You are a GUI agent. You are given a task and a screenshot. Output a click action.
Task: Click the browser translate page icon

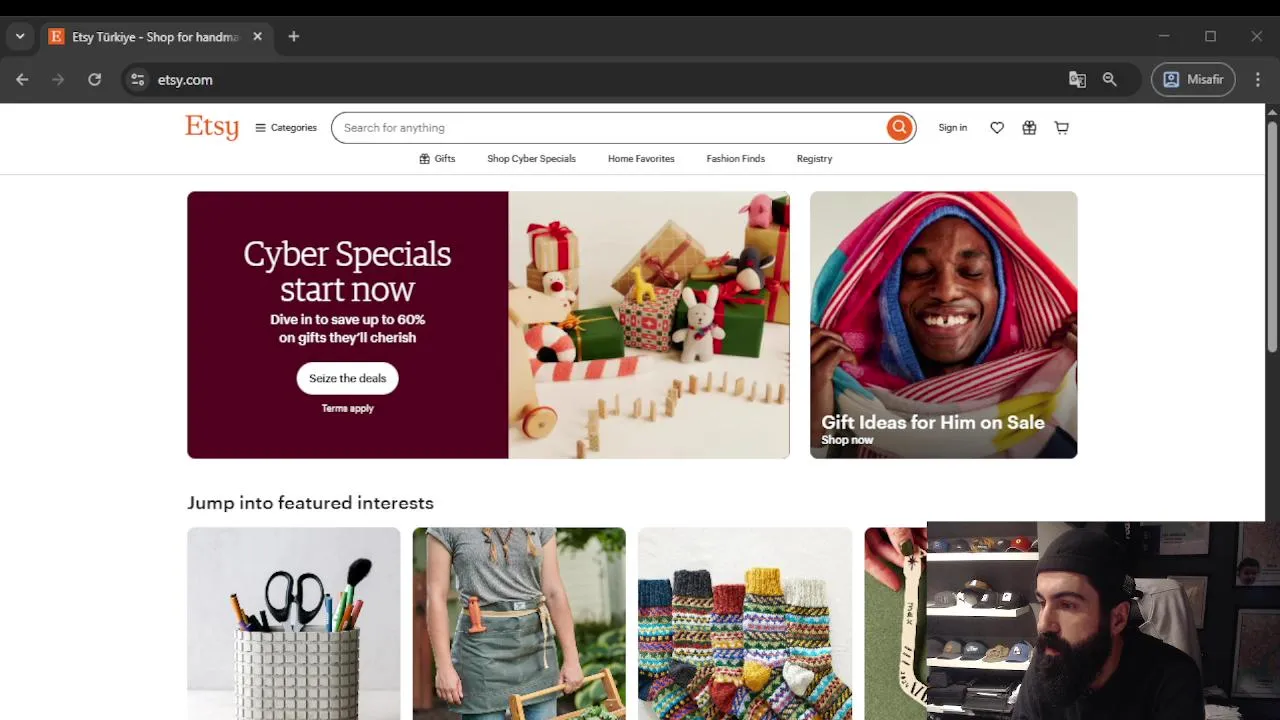[x=1077, y=80]
